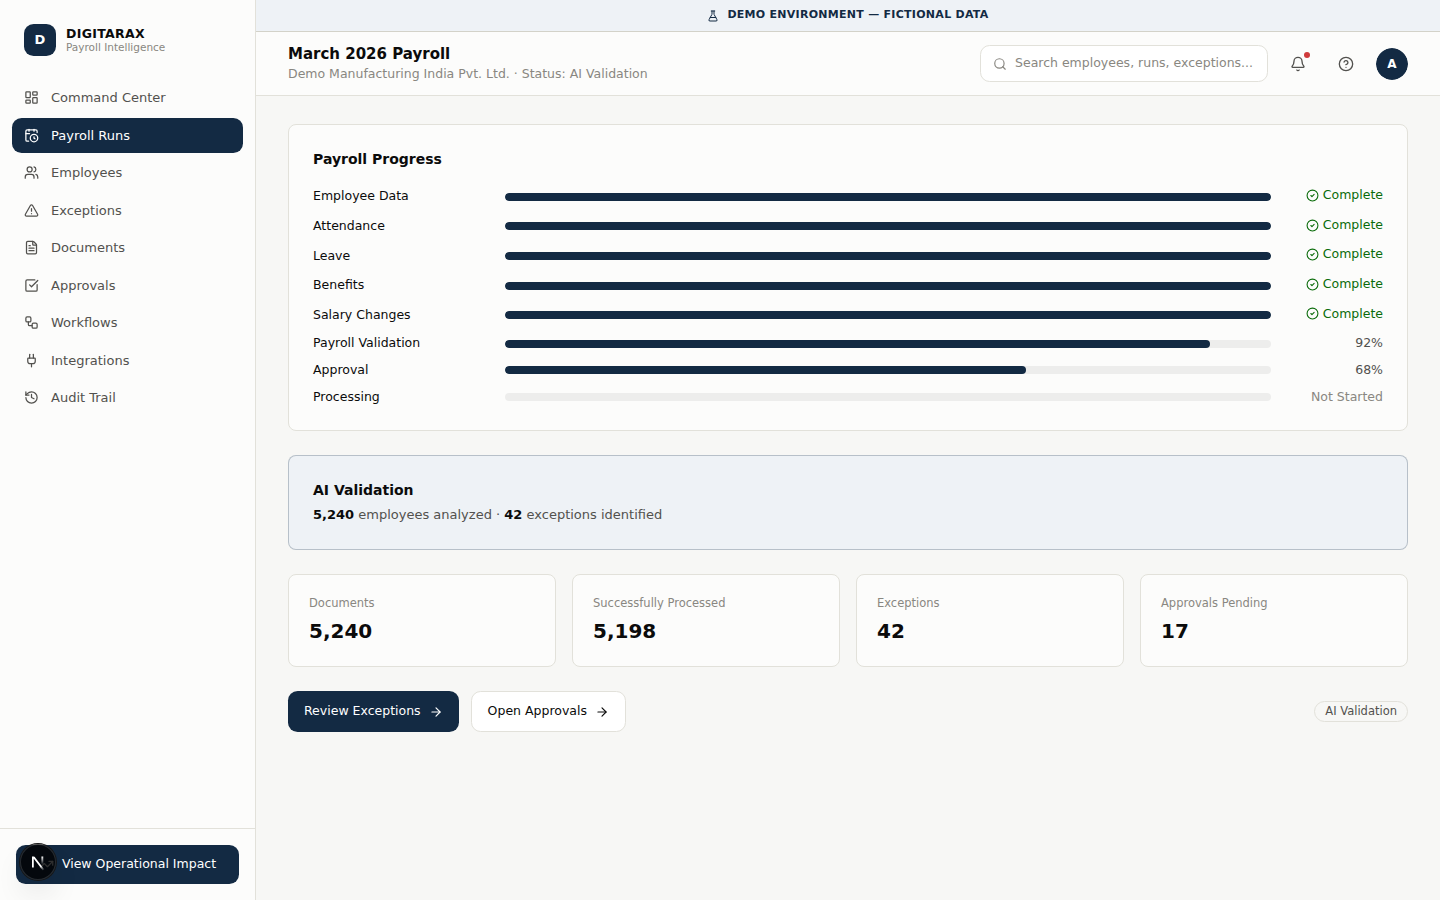Open the Approvals sidebar item
This screenshot has height=900, width=1440.
(127, 286)
